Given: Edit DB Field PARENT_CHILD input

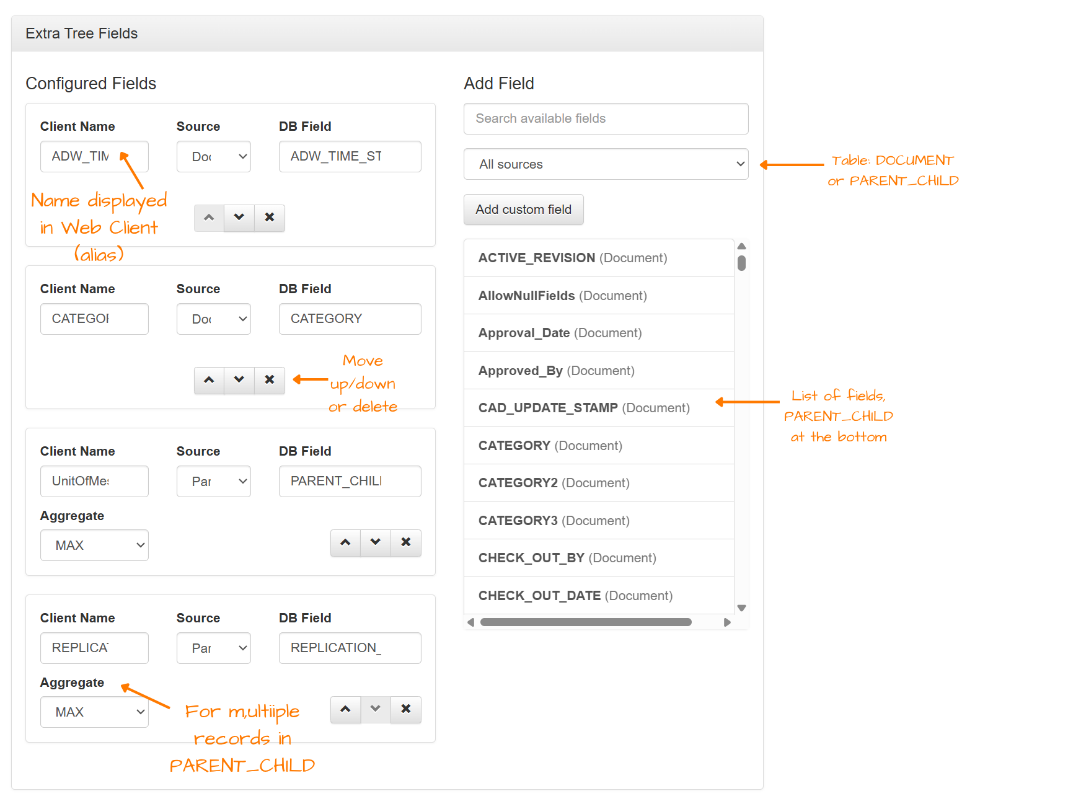Looking at the screenshot, I should 350,481.
